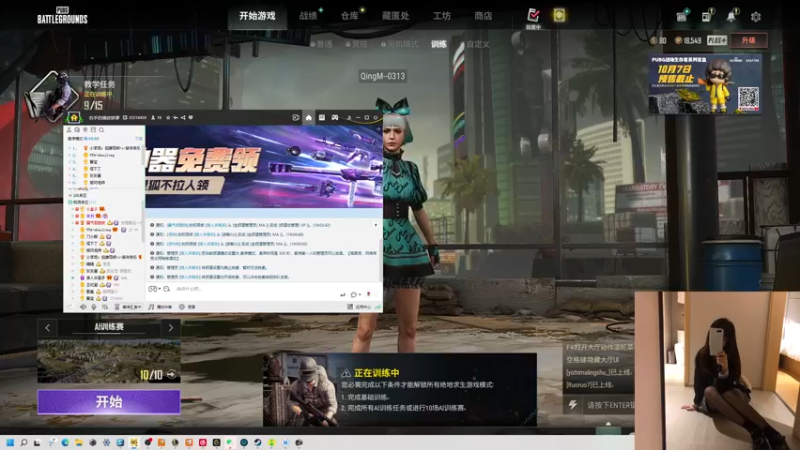Viewport: 800px width, 450px height.
Task: Click the send enter arrow in chat
Action: 343,294
